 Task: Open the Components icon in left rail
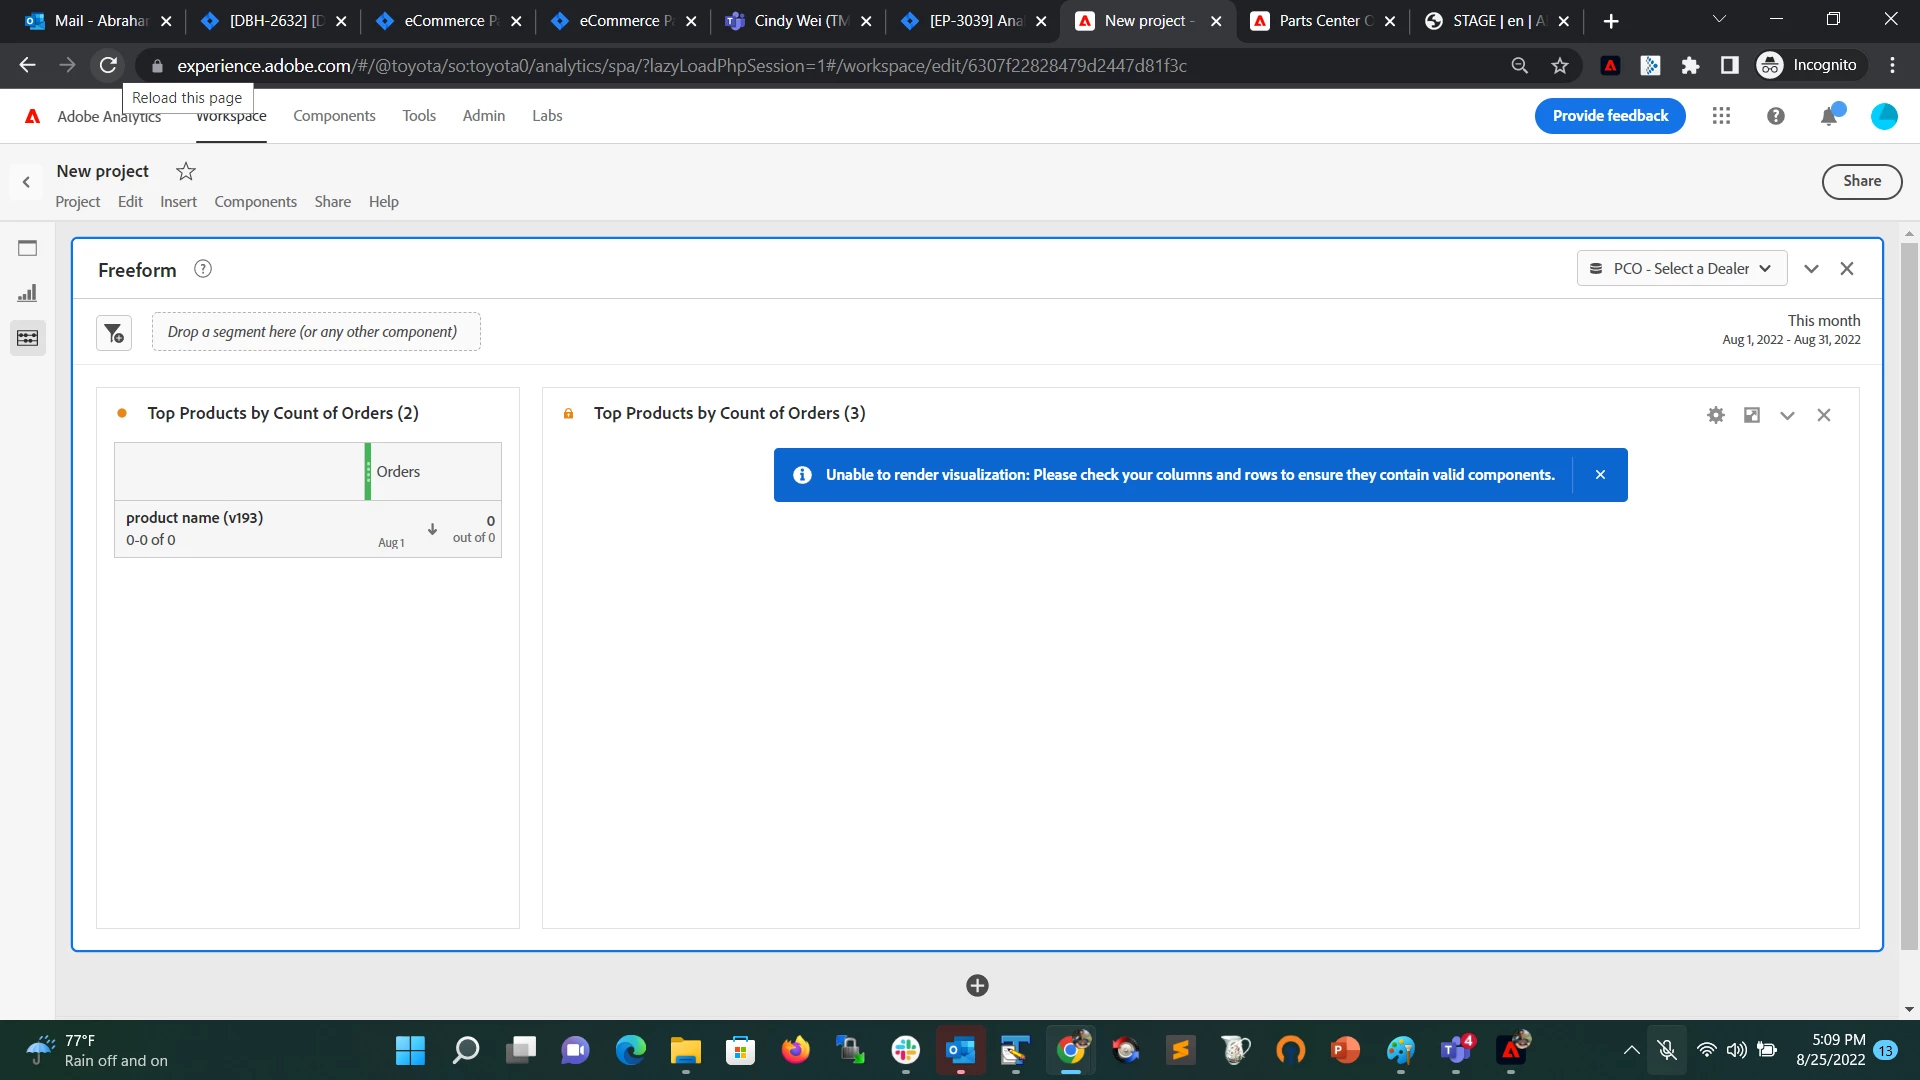pyautogui.click(x=27, y=338)
